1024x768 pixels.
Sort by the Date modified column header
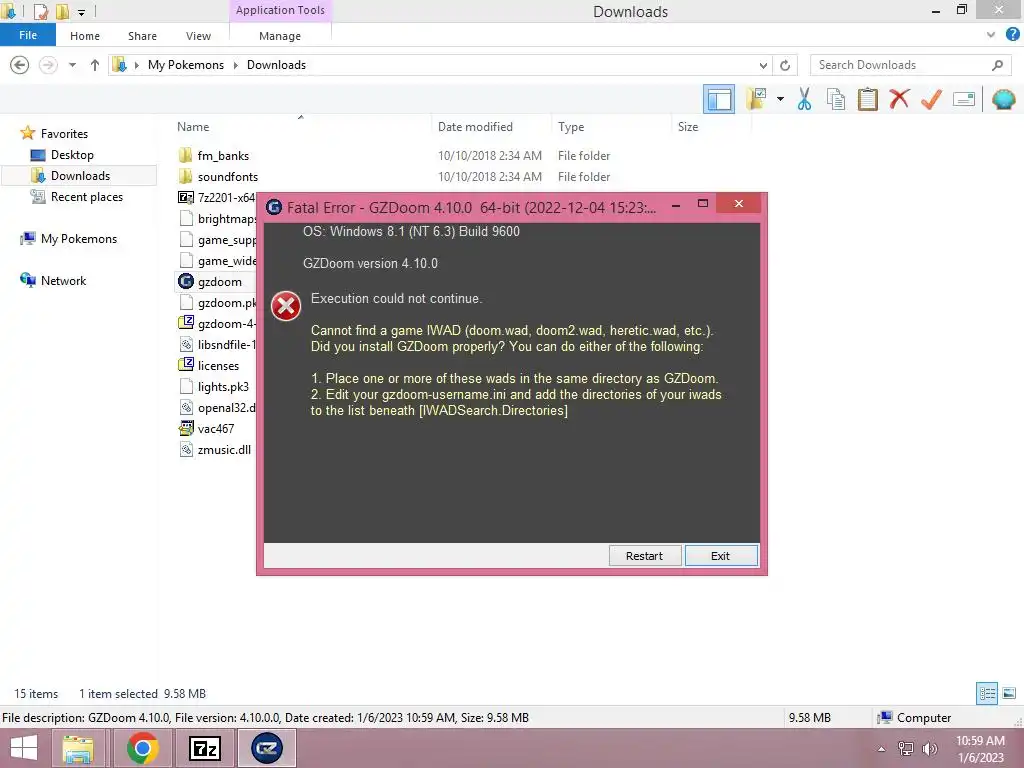pyautogui.click(x=475, y=127)
